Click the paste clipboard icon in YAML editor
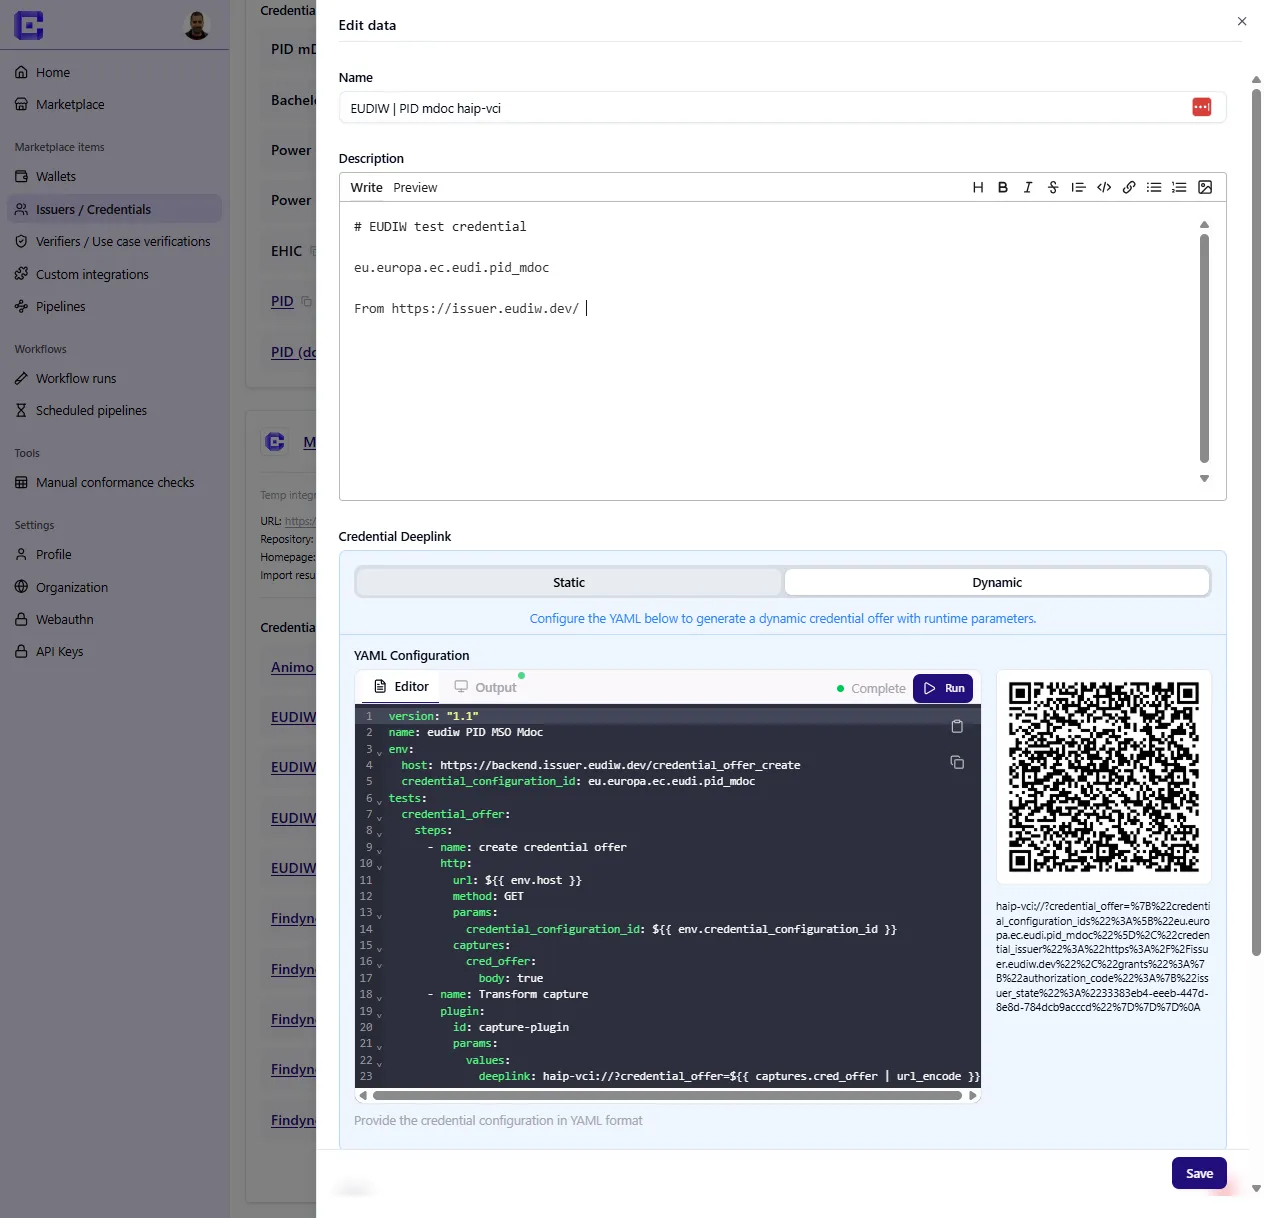The image size is (1264, 1218). coord(957,727)
